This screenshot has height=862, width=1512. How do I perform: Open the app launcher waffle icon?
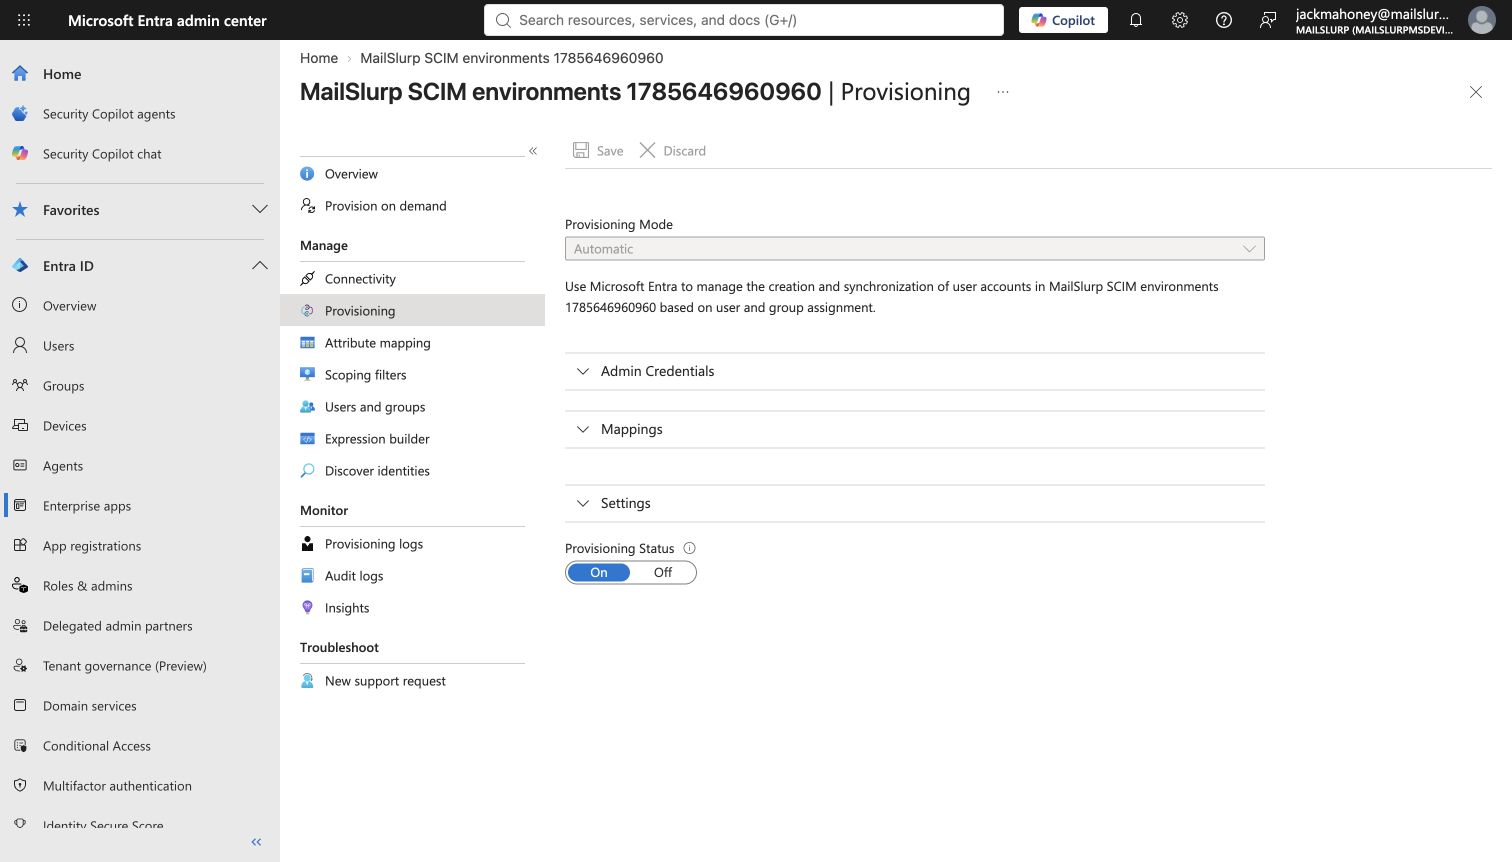[24, 20]
